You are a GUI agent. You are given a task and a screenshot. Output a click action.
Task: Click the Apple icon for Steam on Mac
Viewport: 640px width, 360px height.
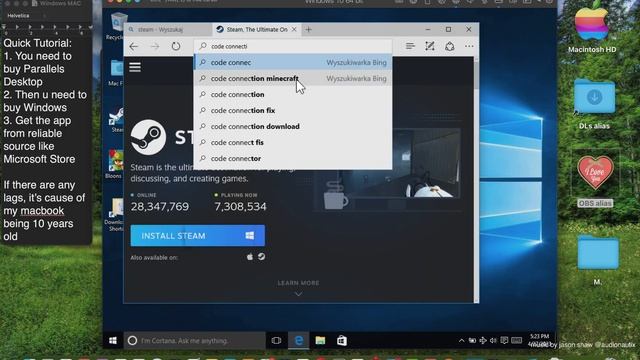click(x=250, y=257)
